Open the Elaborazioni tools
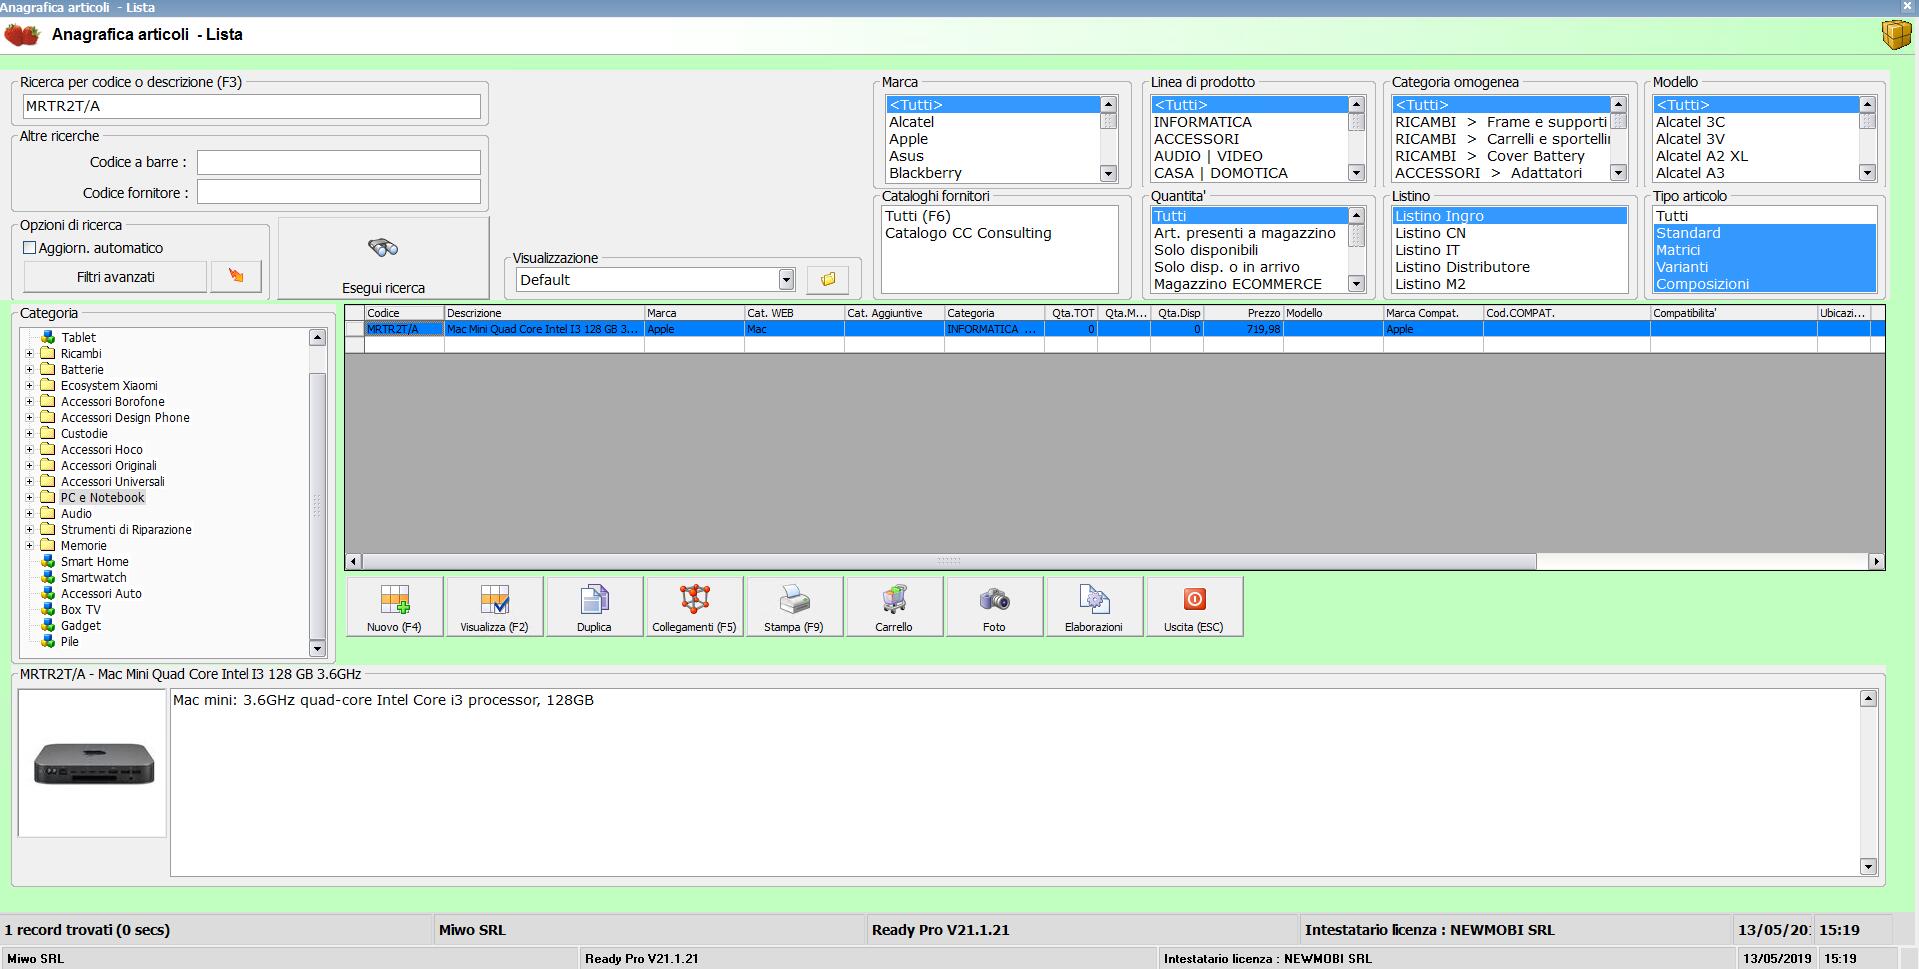The height and width of the screenshot is (969, 1919). [1094, 606]
